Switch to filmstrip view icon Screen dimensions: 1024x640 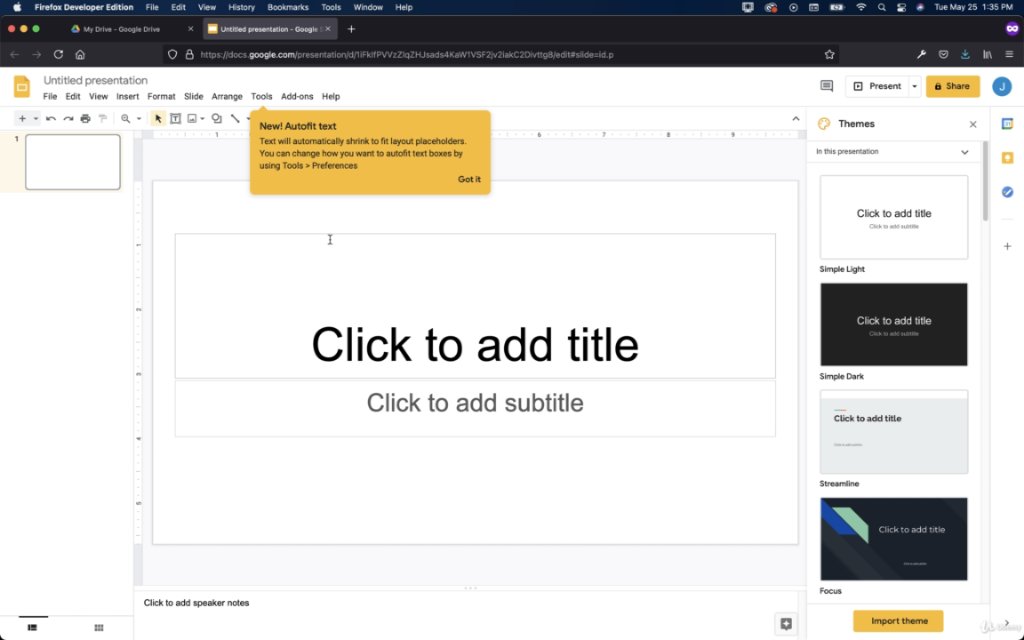point(32,628)
